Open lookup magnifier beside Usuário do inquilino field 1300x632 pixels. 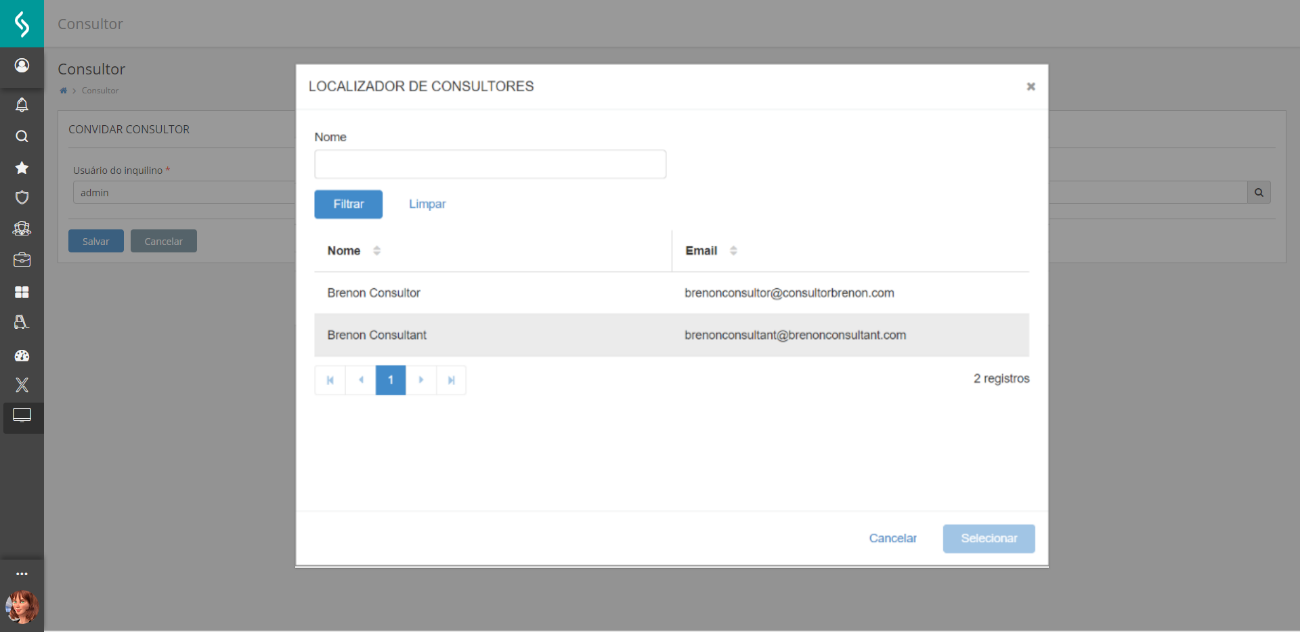[x=1259, y=192]
